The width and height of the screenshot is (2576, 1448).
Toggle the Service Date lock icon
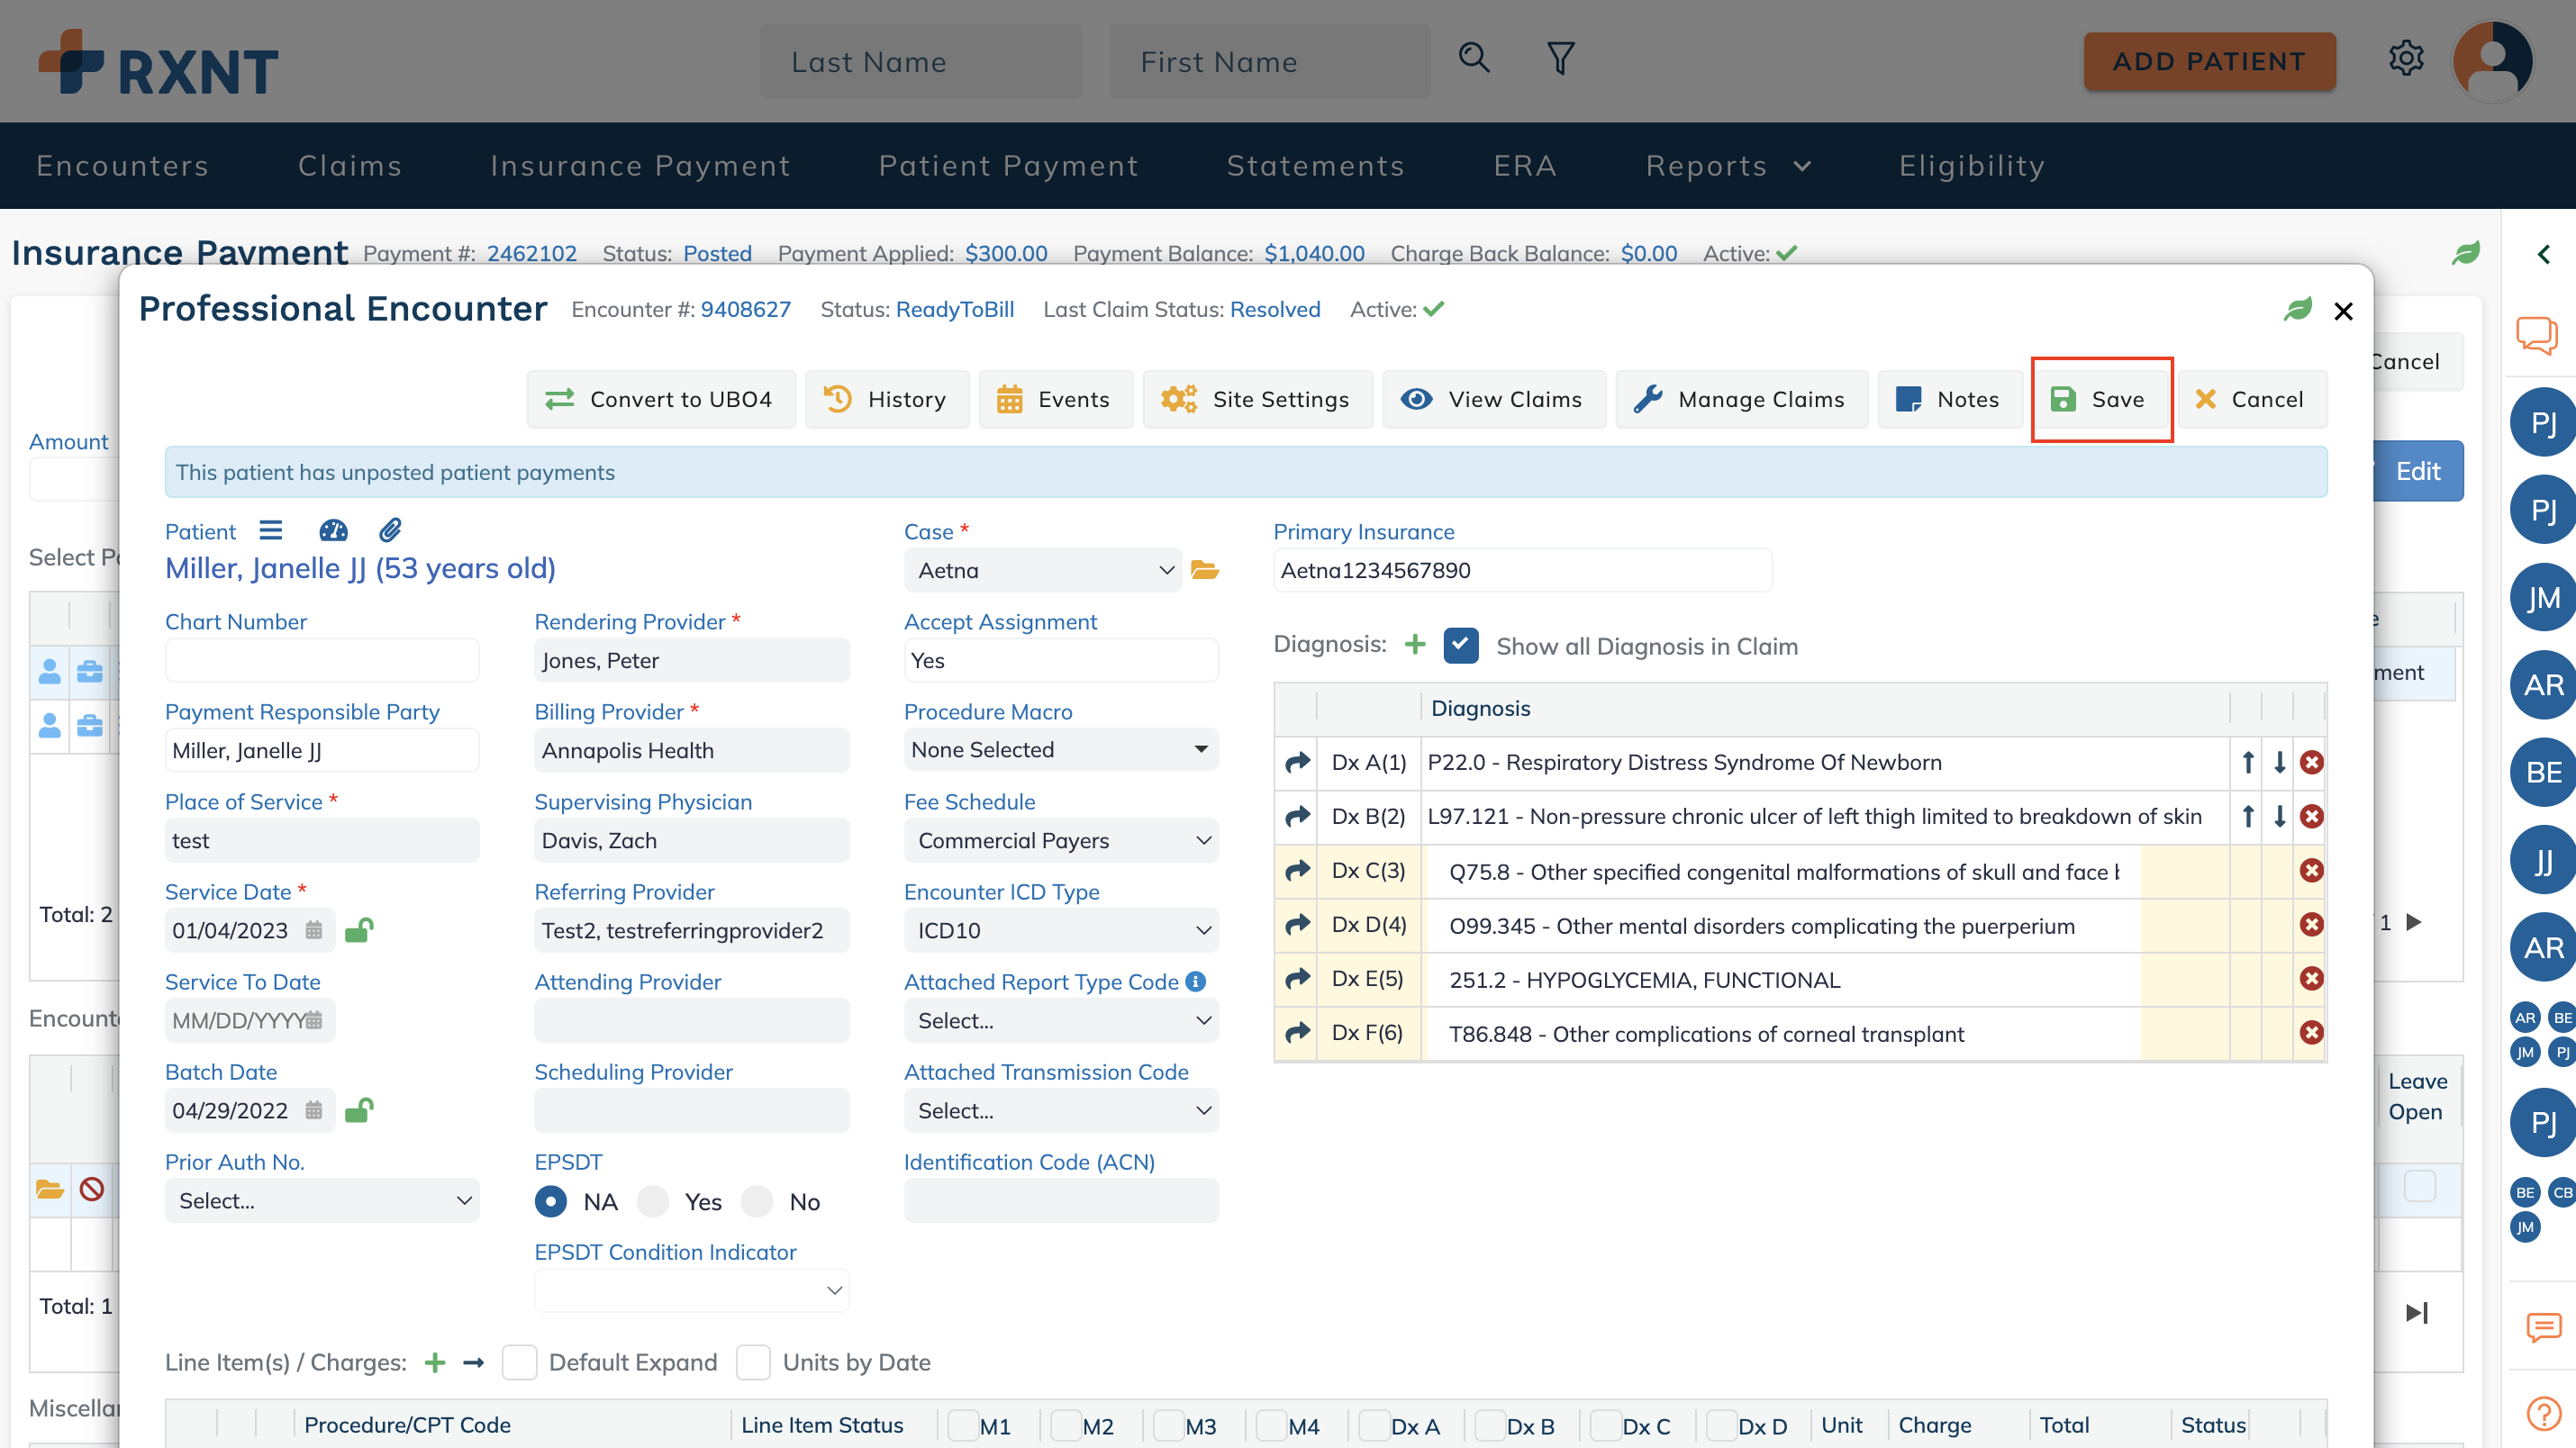click(359, 930)
